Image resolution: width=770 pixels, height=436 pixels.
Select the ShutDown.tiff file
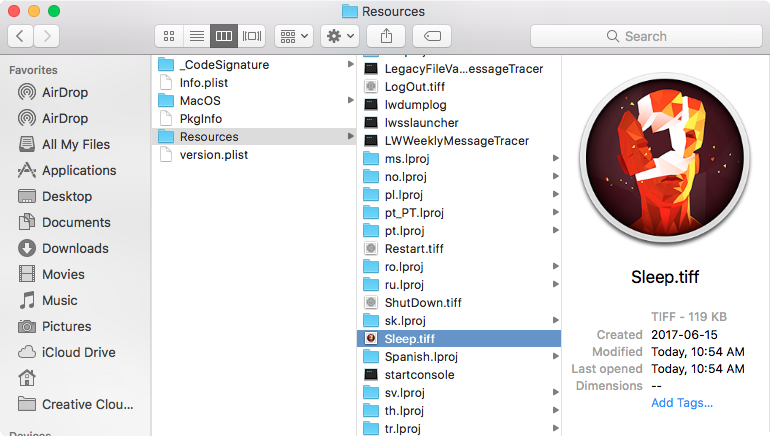pos(459,303)
